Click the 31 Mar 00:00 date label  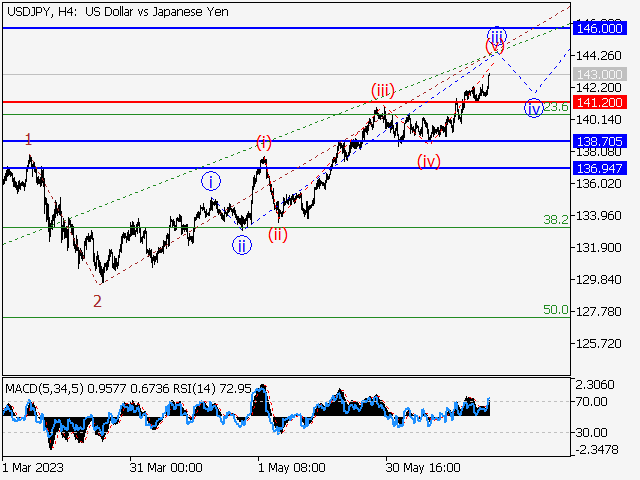click(166, 468)
